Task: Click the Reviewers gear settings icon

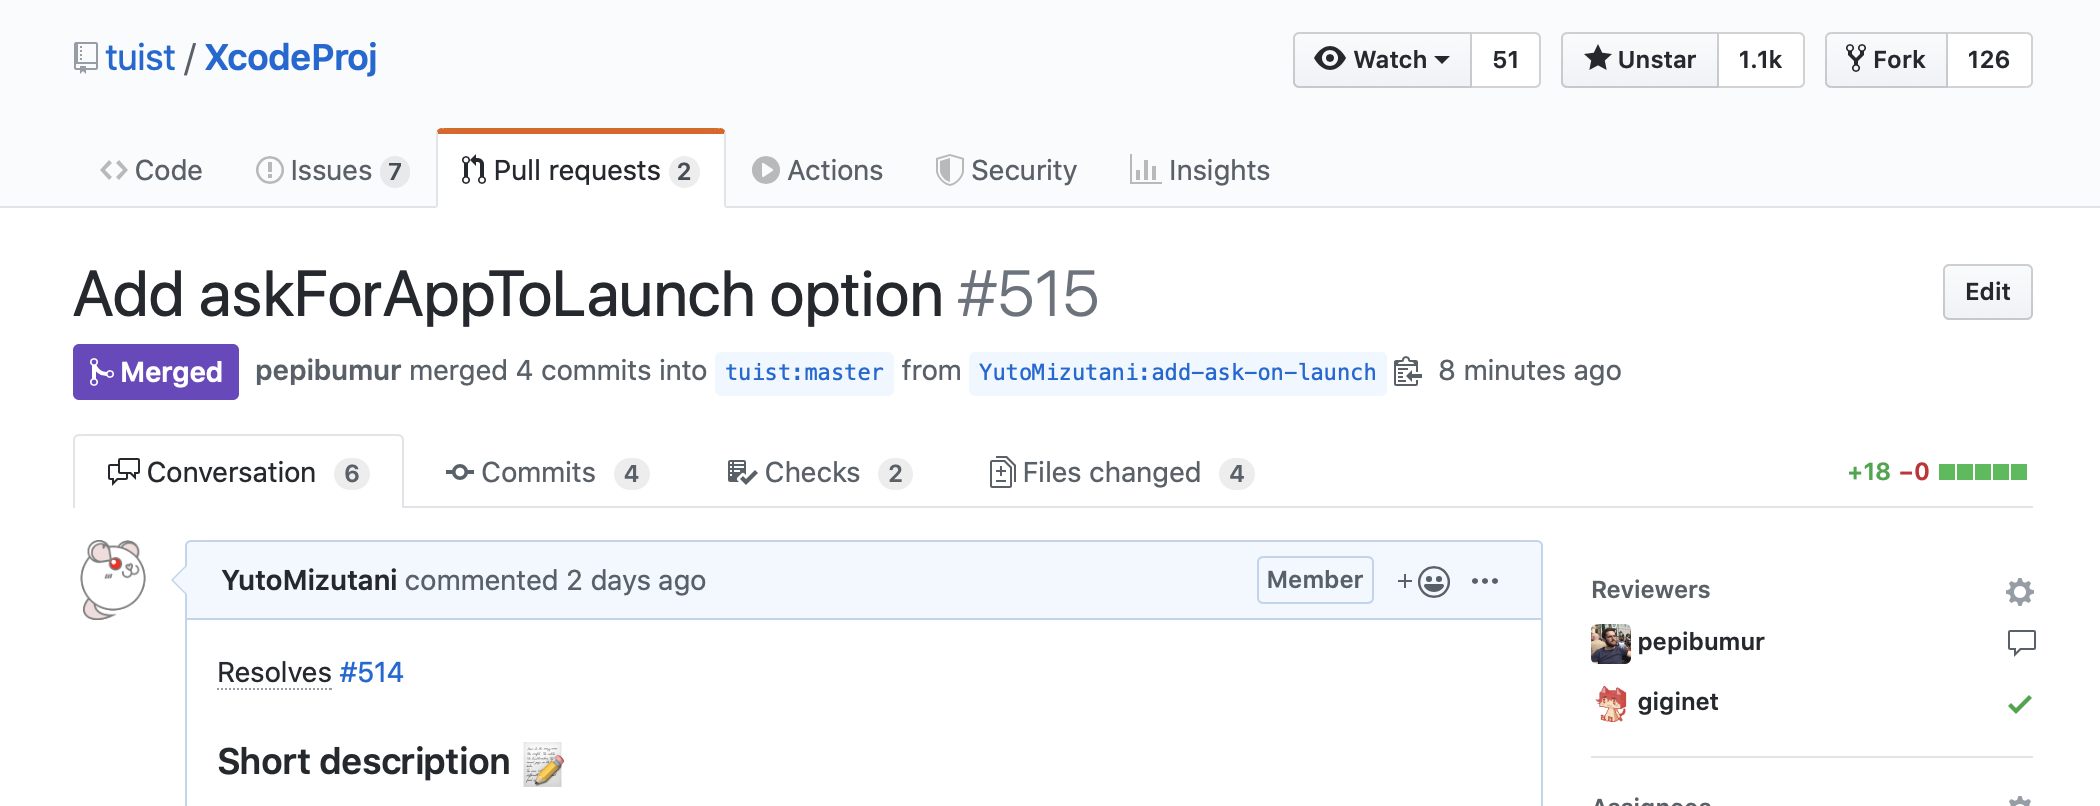Action: point(2019,592)
